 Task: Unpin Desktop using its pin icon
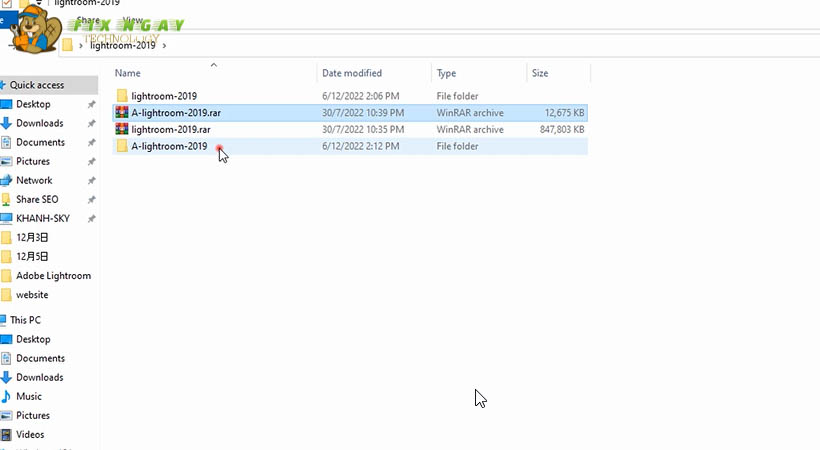point(91,105)
